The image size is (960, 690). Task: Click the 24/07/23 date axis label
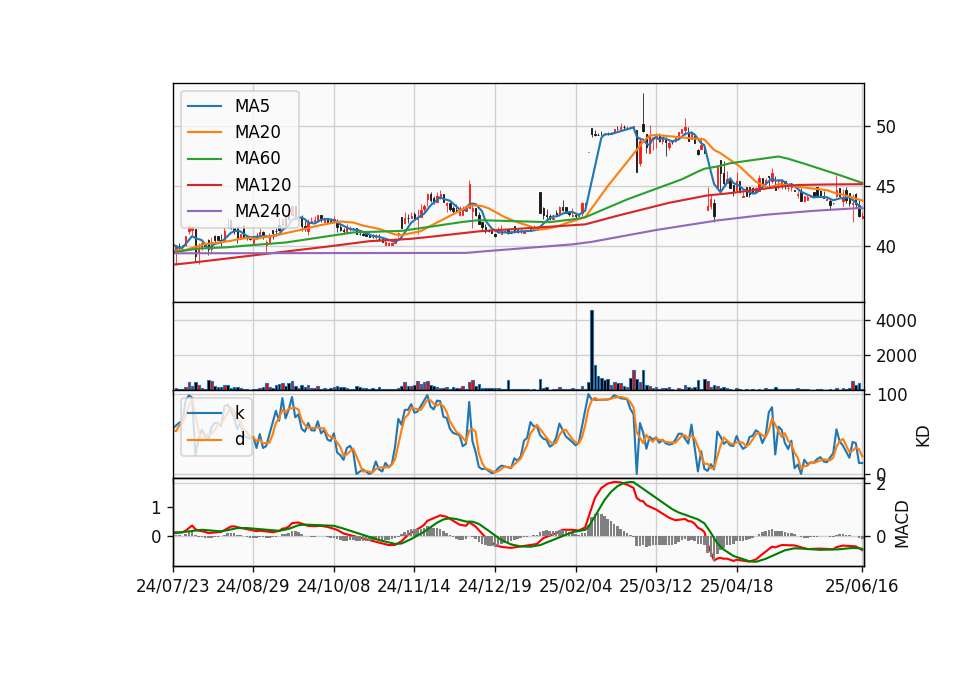click(173, 586)
